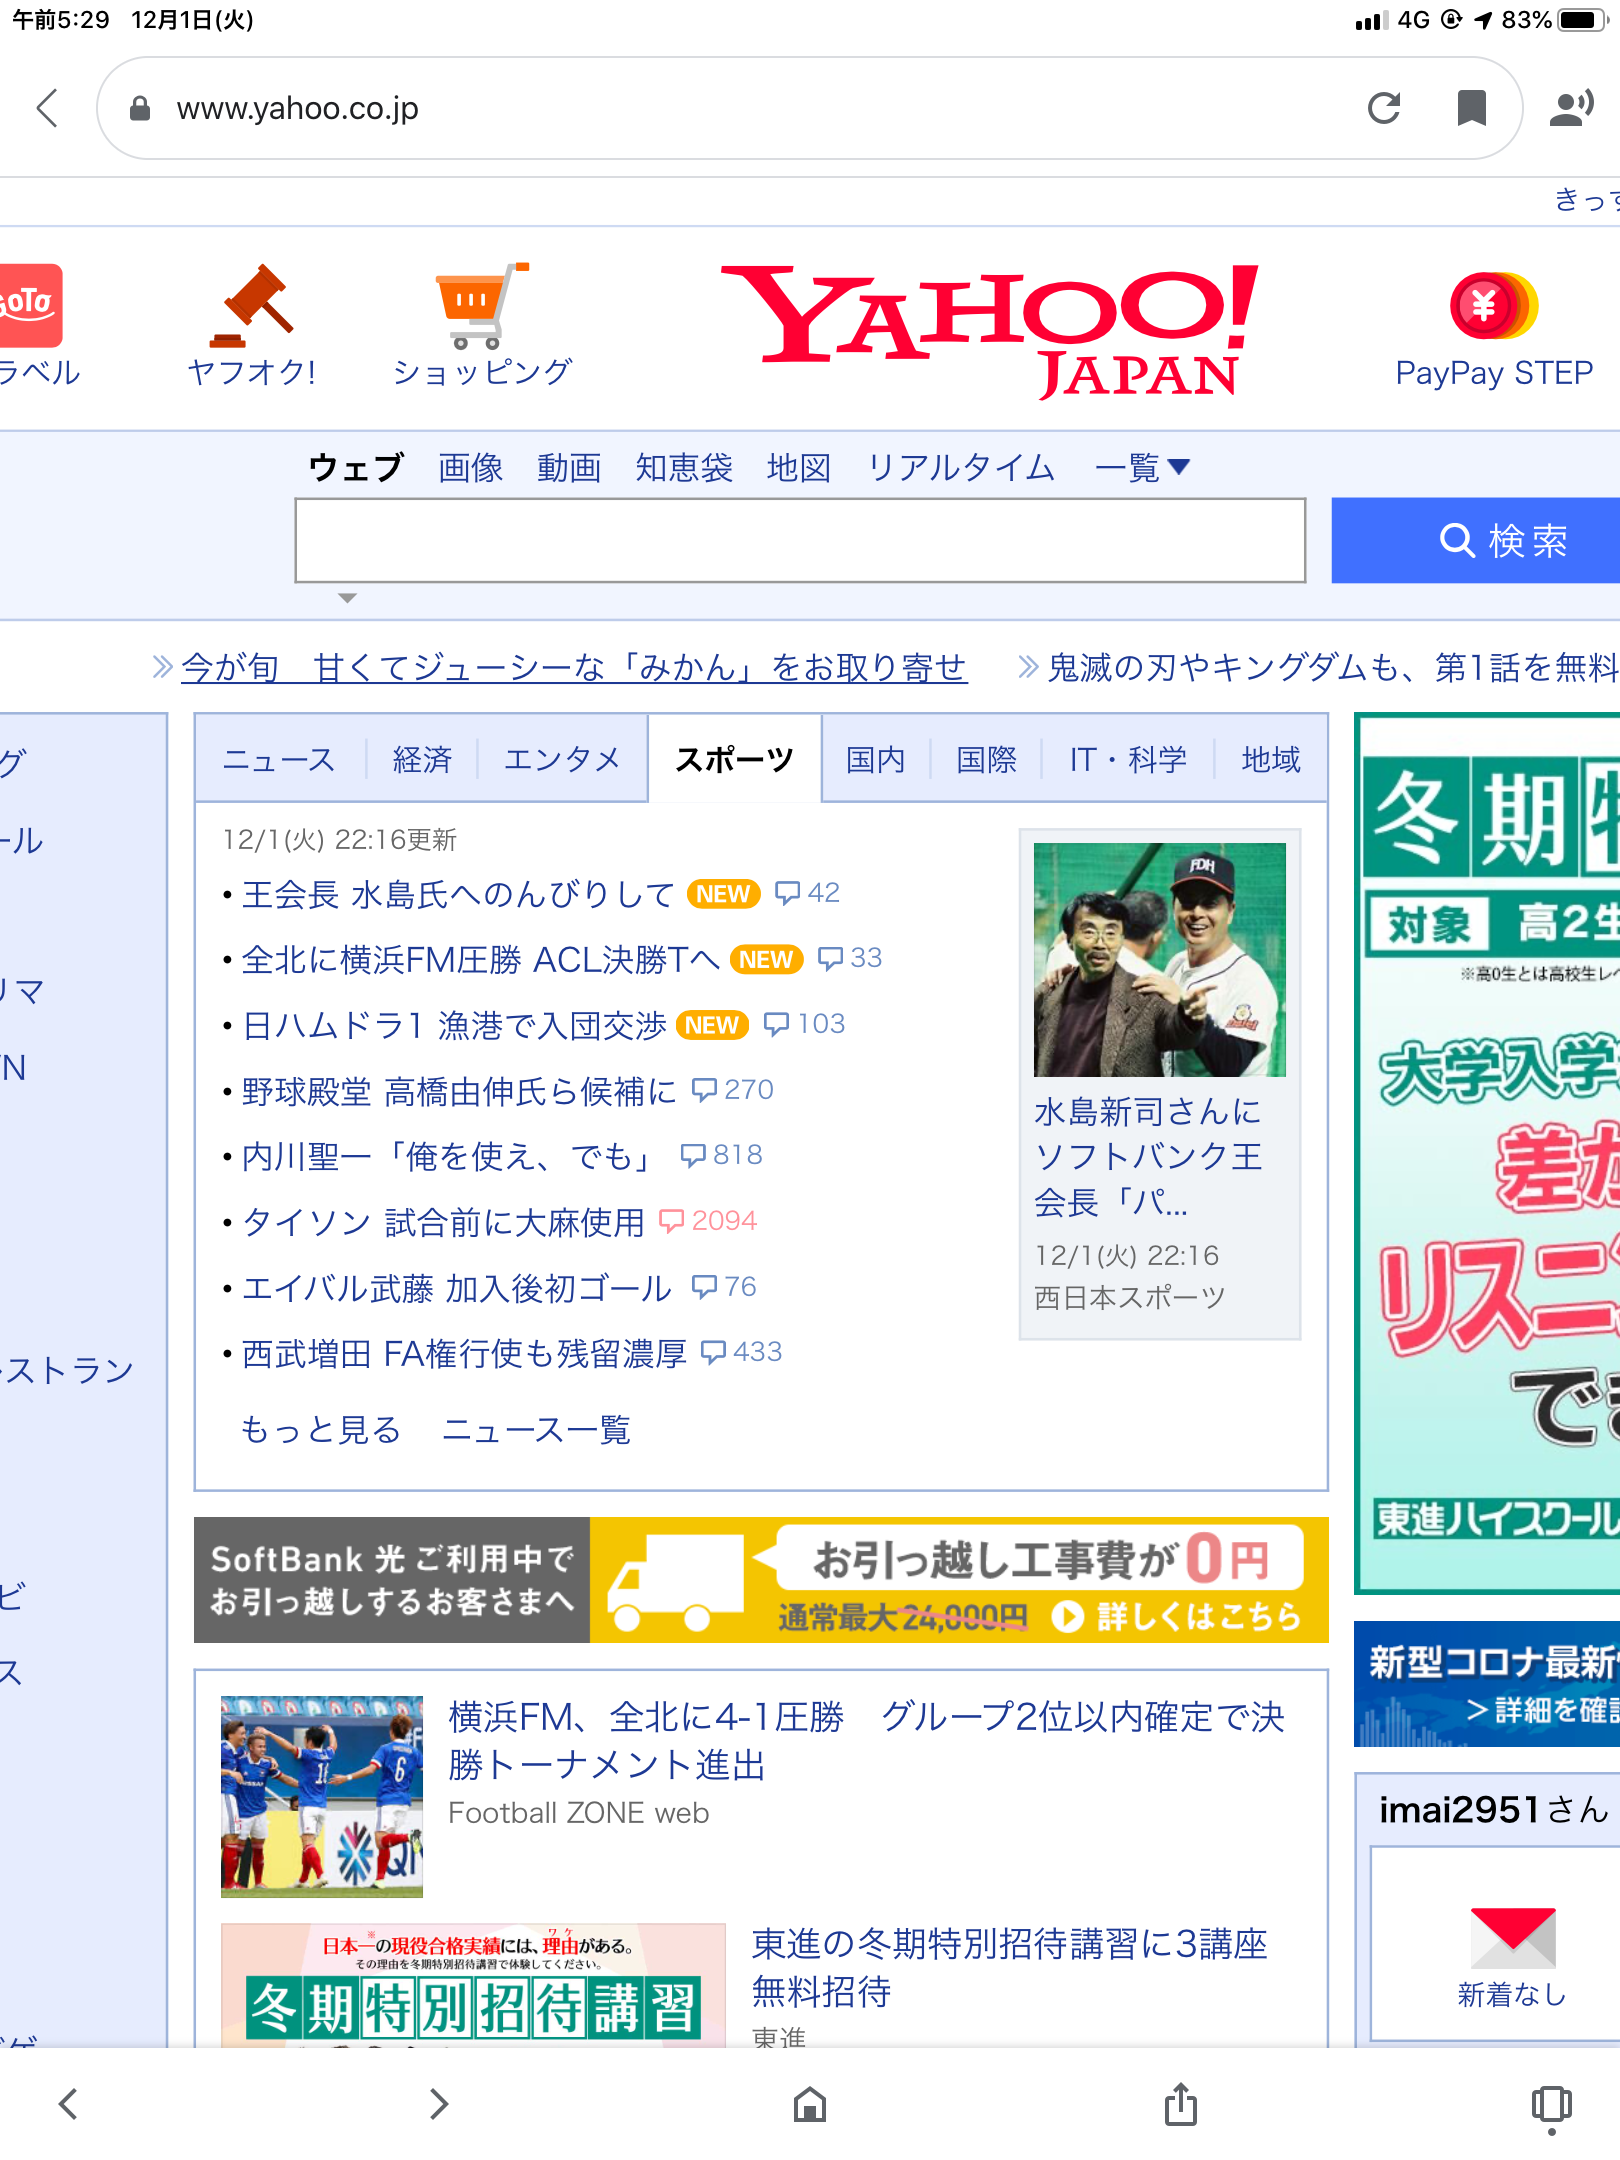Switch to the 経済 news tab
The width and height of the screenshot is (1620, 2160).
[422, 760]
